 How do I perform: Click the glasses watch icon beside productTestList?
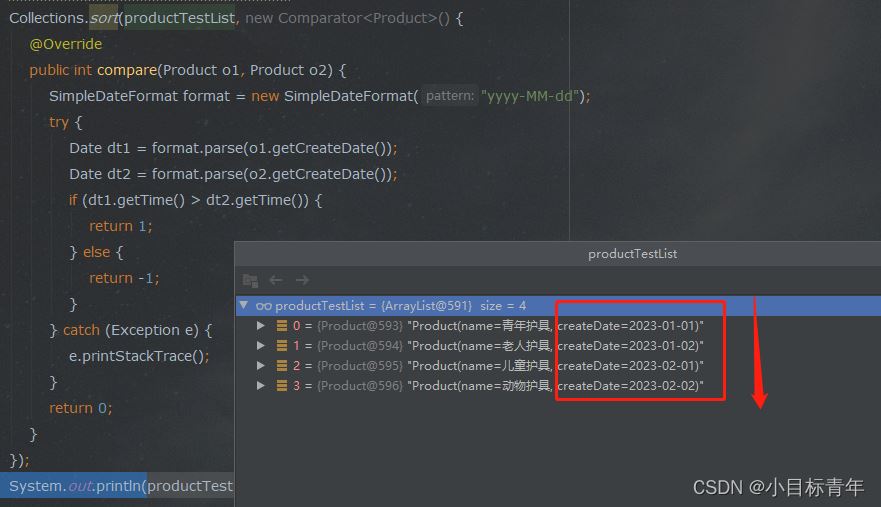pyautogui.click(x=263, y=306)
